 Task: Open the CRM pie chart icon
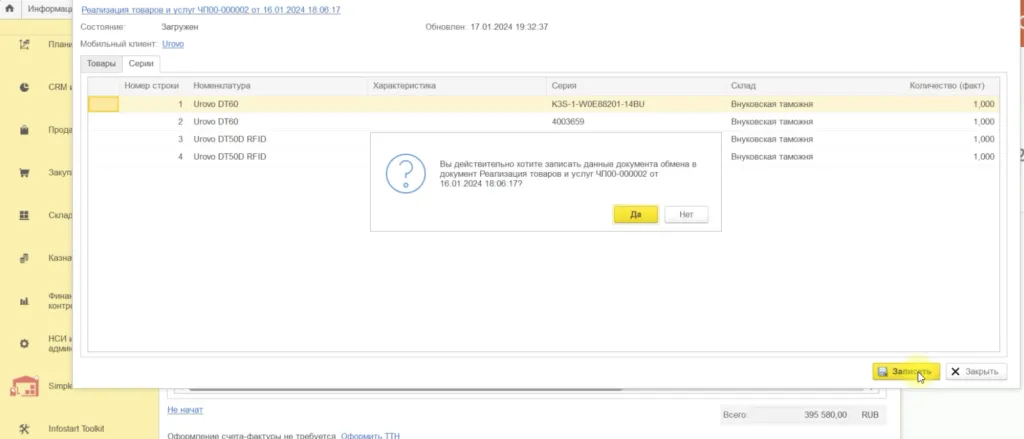(x=24, y=87)
